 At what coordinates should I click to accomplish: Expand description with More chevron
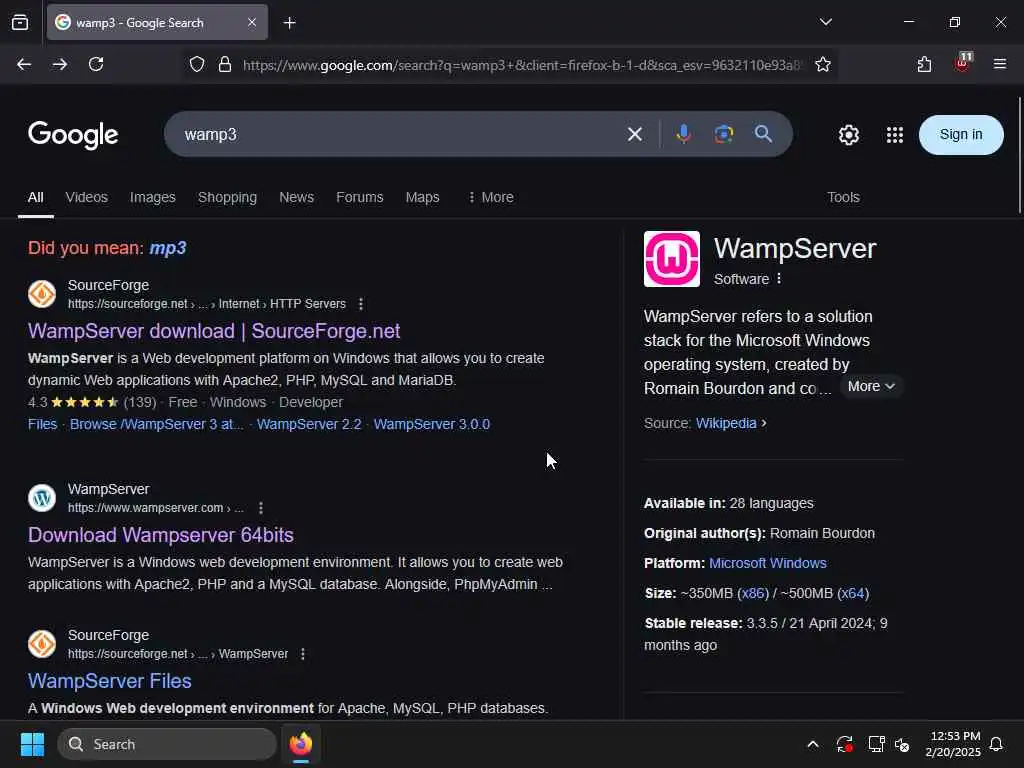pos(871,387)
